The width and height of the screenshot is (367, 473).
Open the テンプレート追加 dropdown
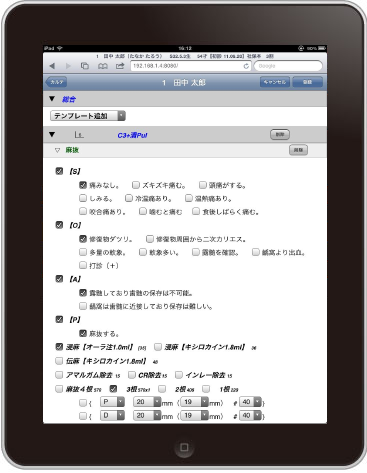click(88, 116)
